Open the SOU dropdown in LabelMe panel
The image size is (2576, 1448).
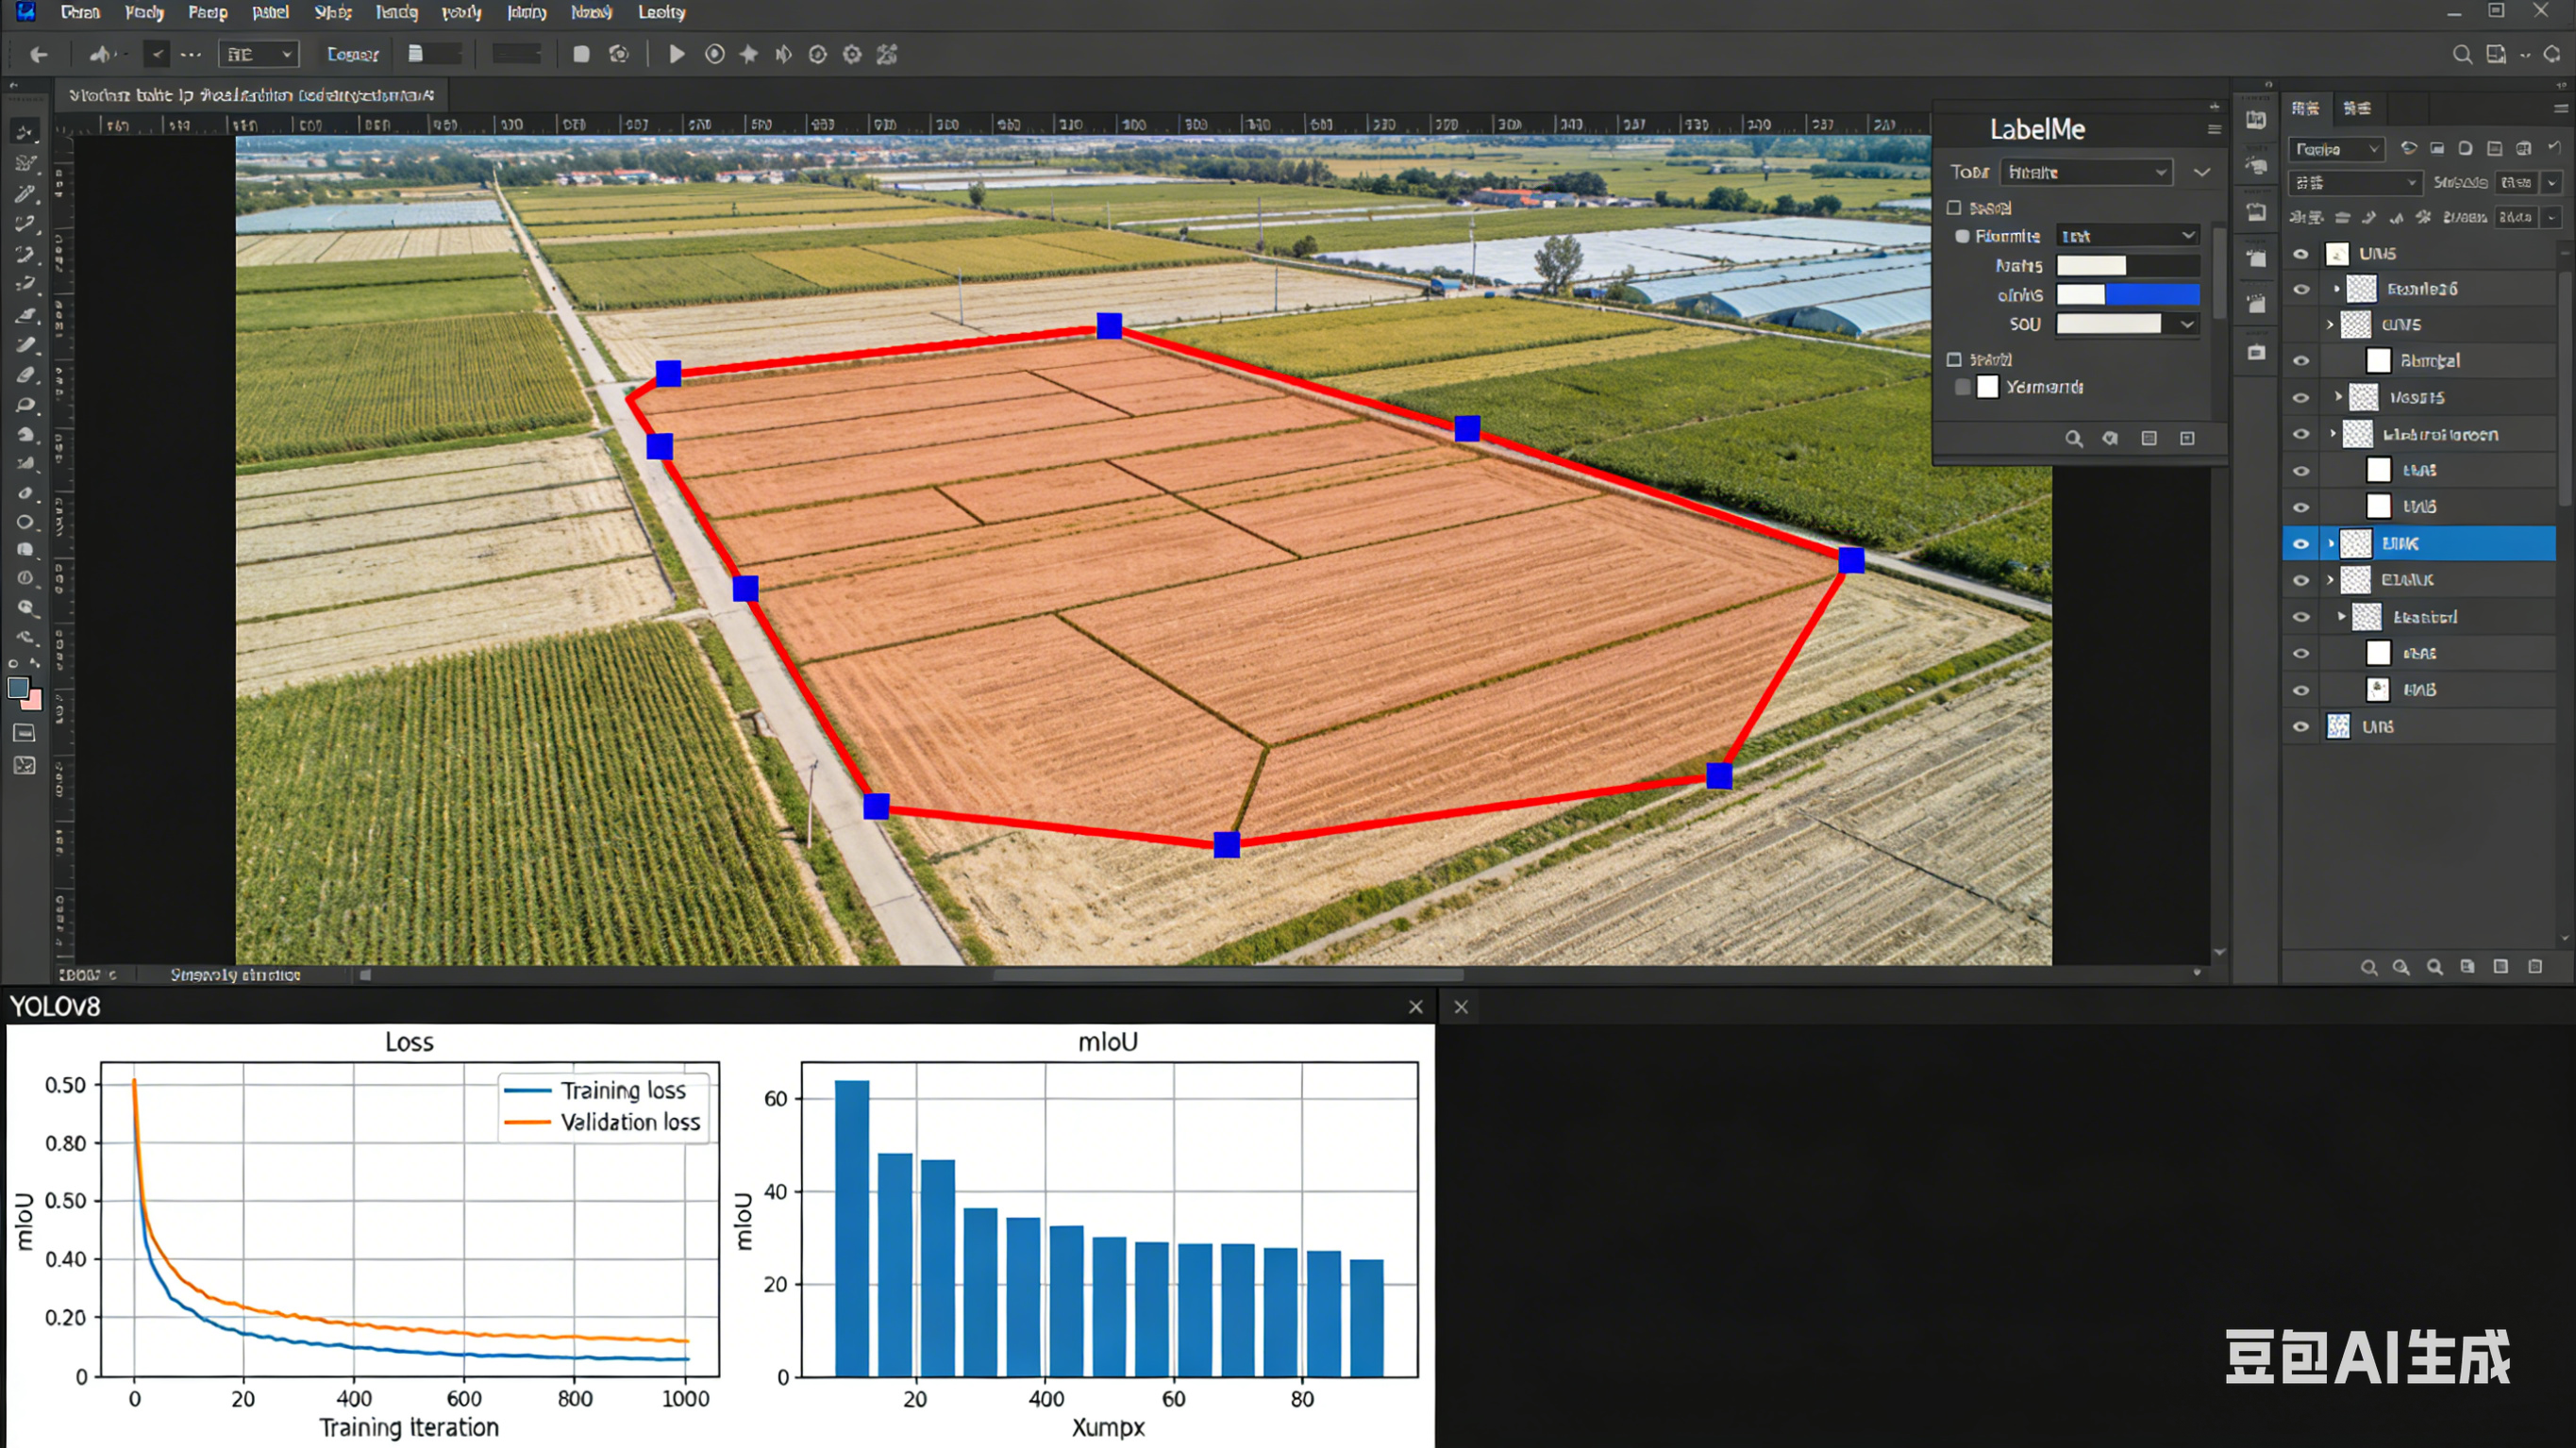click(x=2187, y=324)
